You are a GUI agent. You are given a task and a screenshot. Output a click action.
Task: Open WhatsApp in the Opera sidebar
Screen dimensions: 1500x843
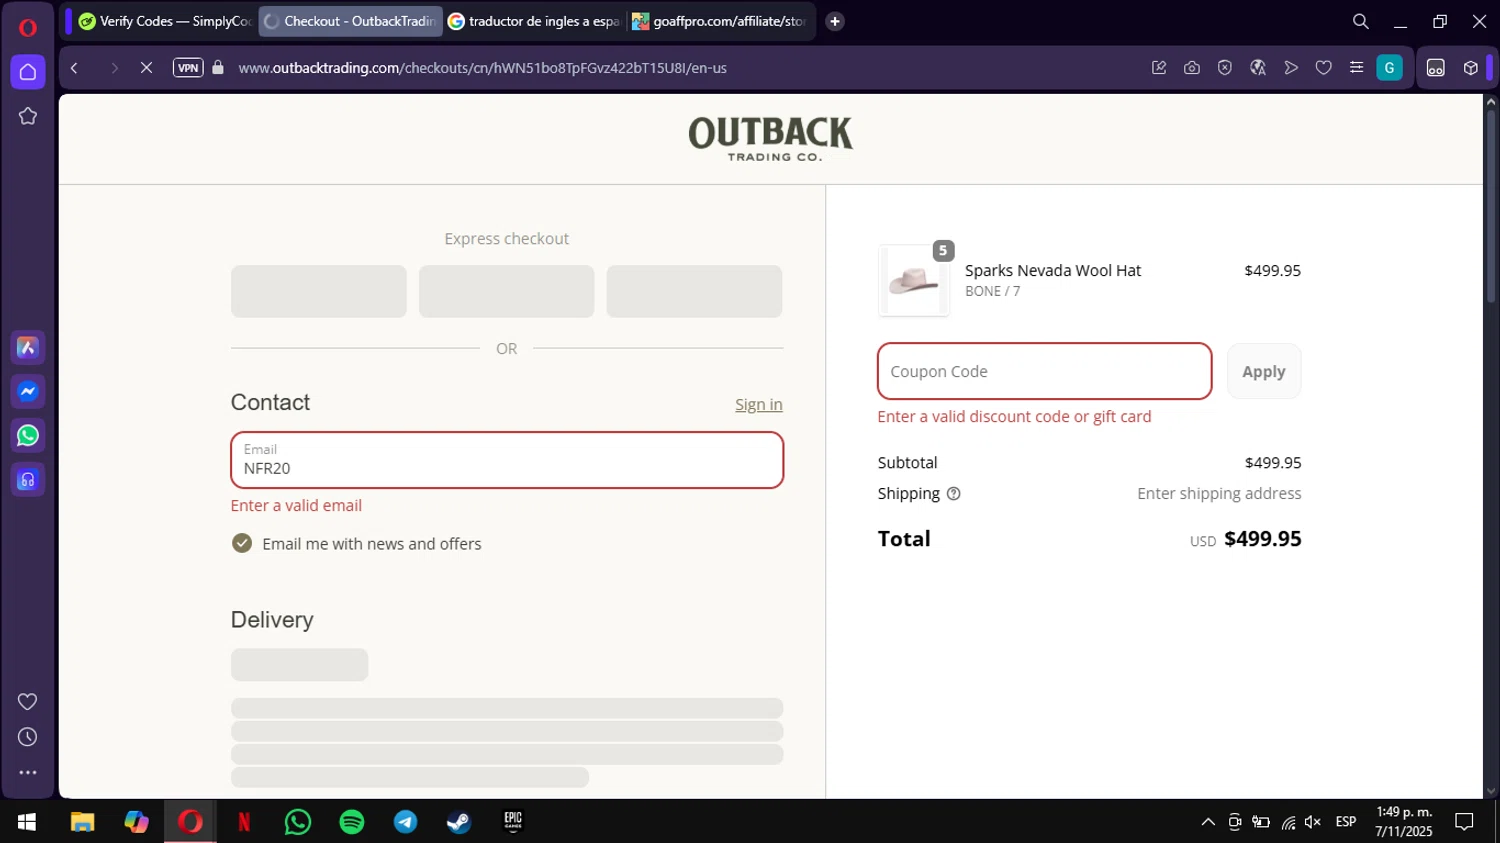[x=28, y=436]
